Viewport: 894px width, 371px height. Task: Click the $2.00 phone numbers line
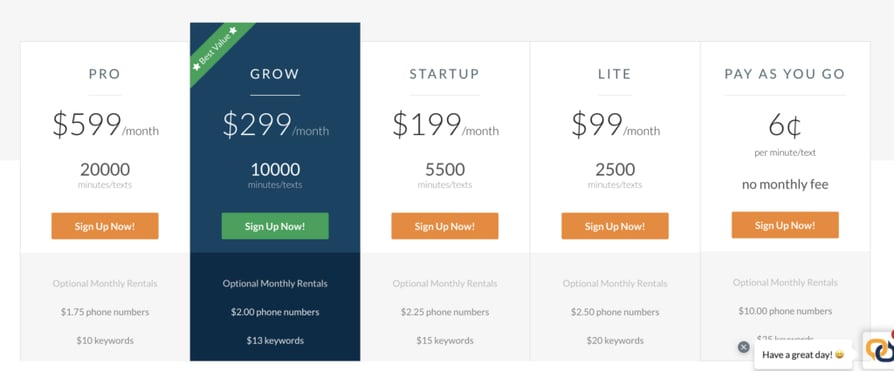click(x=275, y=312)
